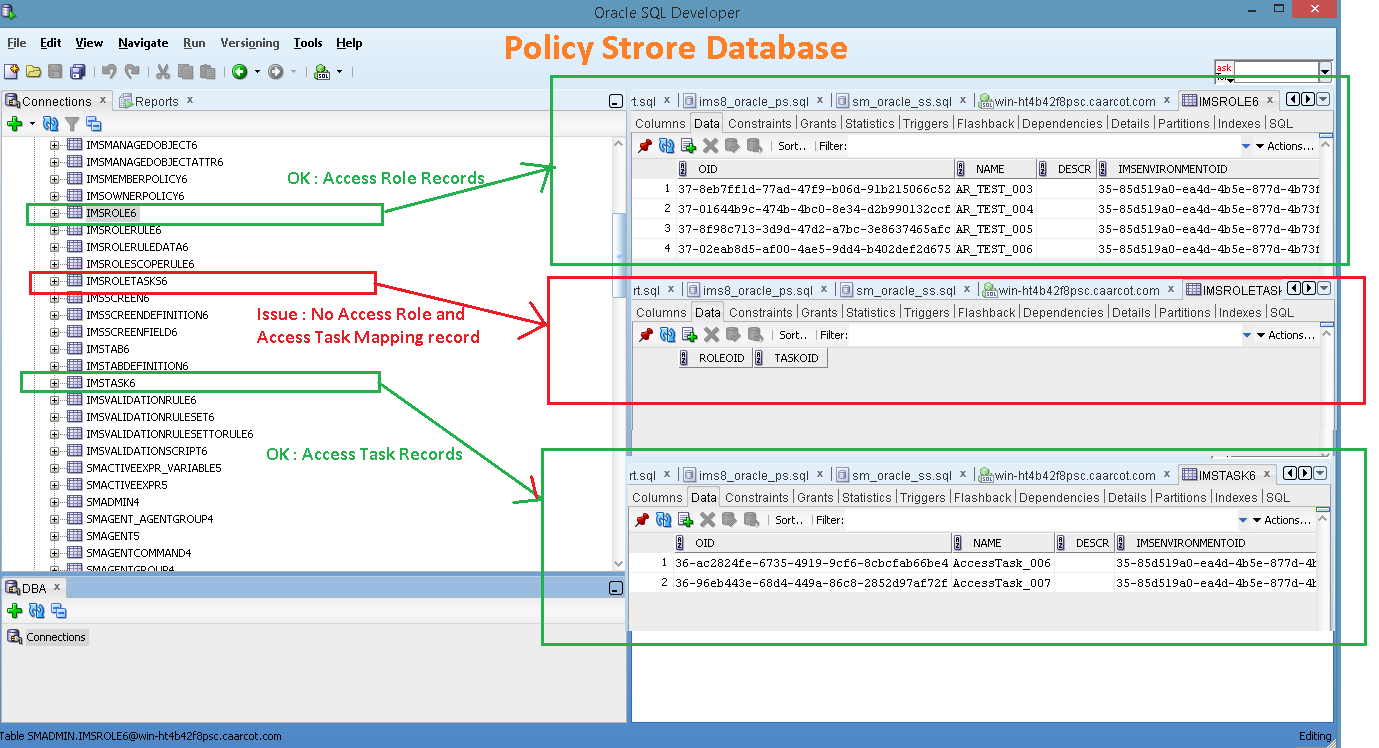
Task: Create a new file with the New icon
Action: pos(11,72)
